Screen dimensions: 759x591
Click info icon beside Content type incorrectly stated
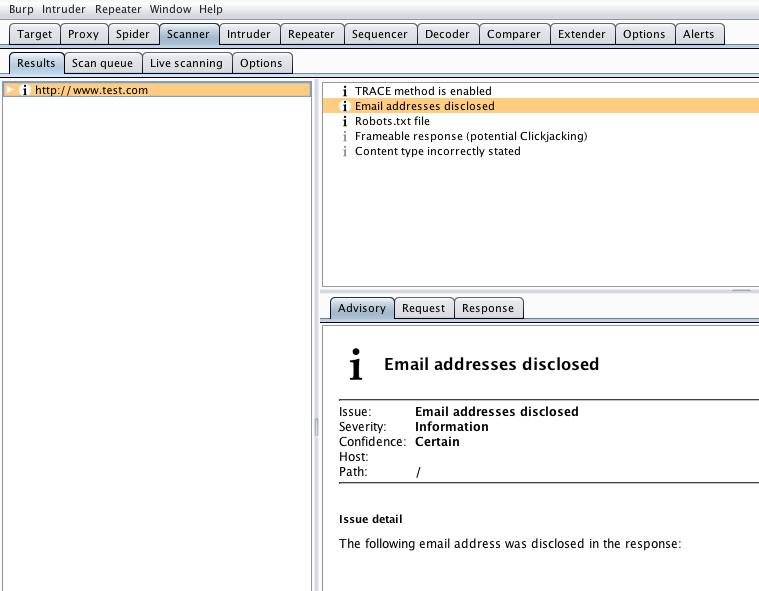(345, 151)
